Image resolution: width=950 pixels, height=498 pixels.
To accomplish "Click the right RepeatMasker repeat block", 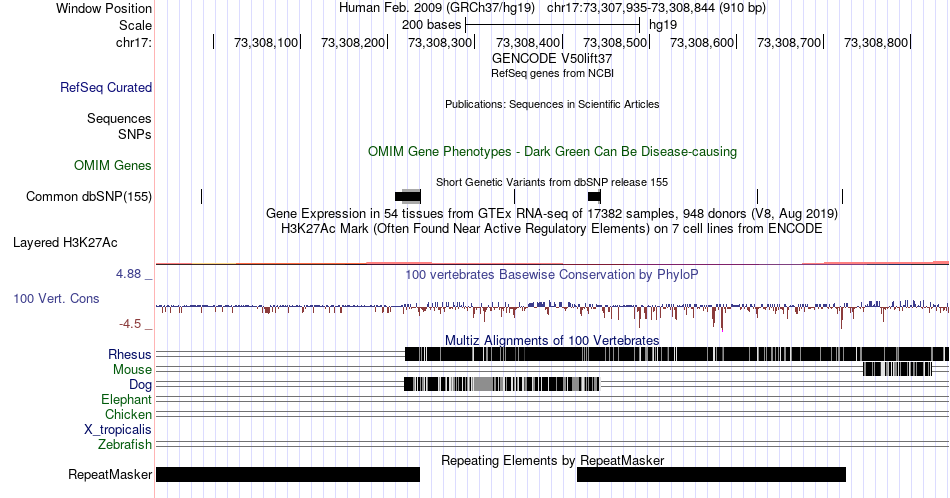I will (x=711, y=474).
